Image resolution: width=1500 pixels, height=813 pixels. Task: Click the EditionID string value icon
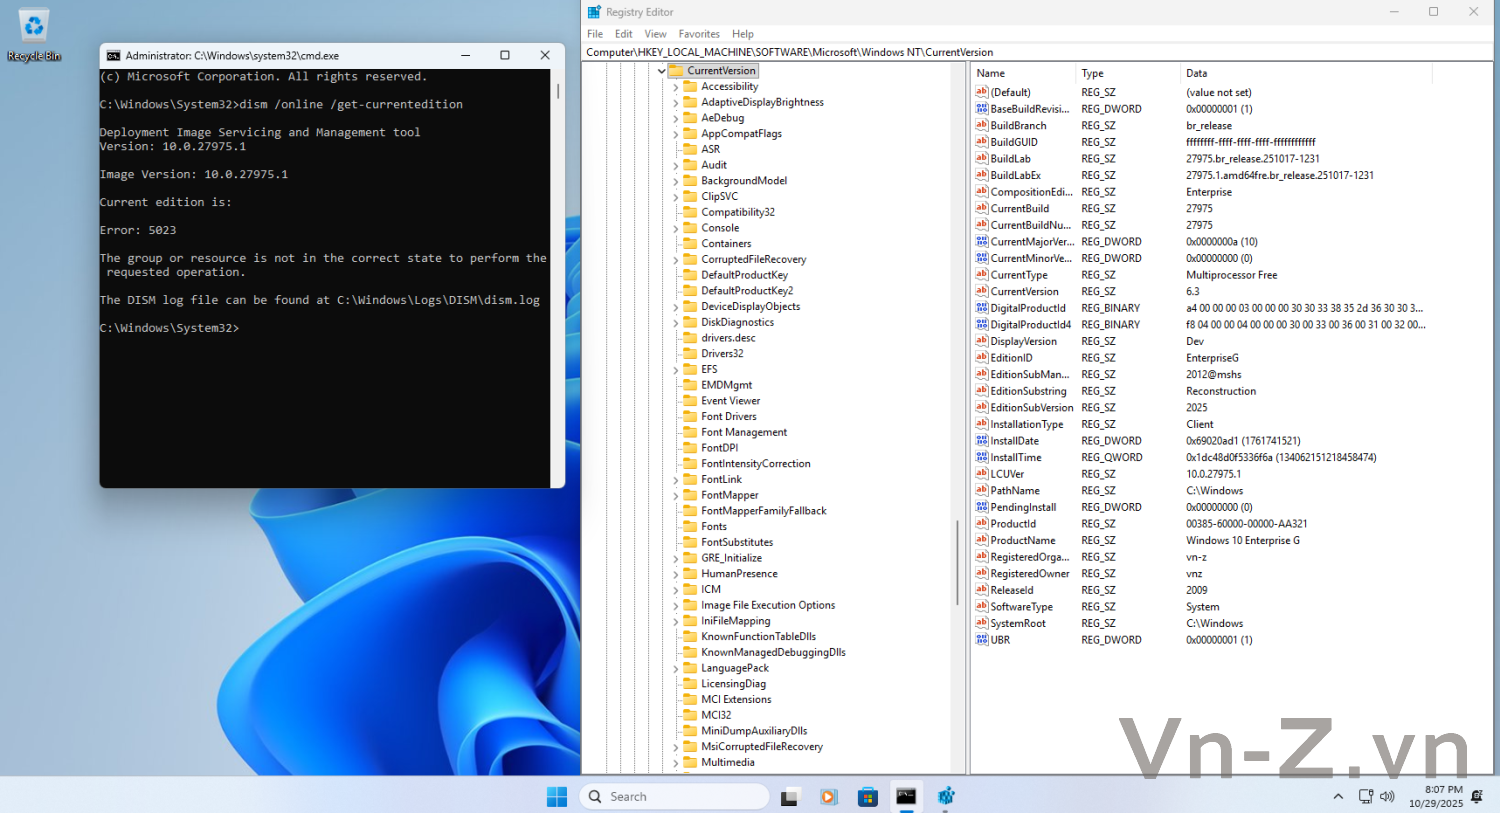click(982, 358)
